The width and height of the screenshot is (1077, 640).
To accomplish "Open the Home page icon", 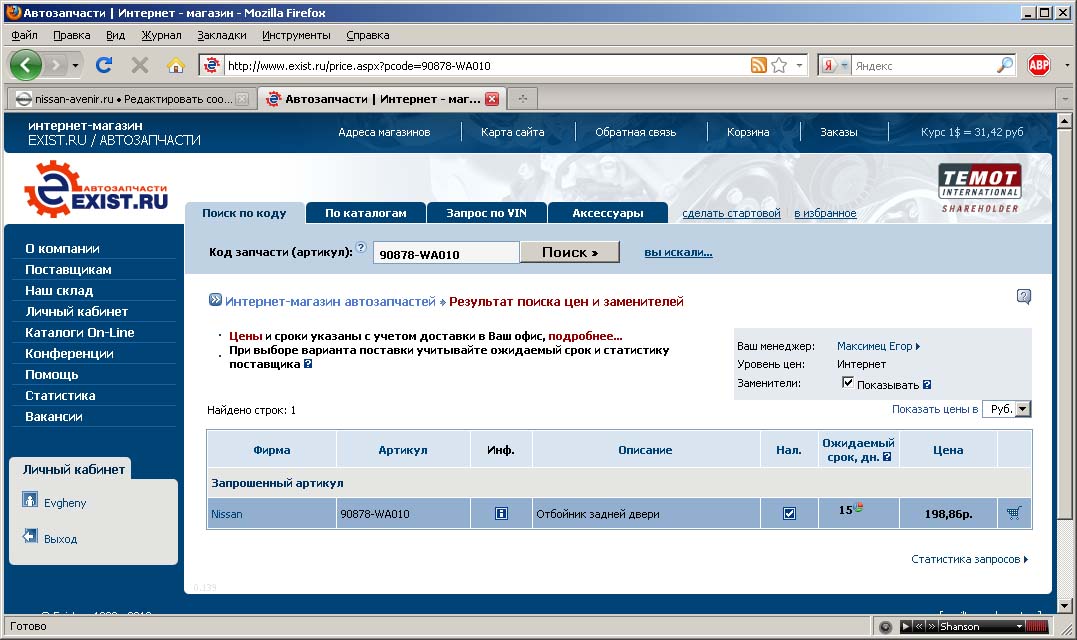I will tap(176, 65).
